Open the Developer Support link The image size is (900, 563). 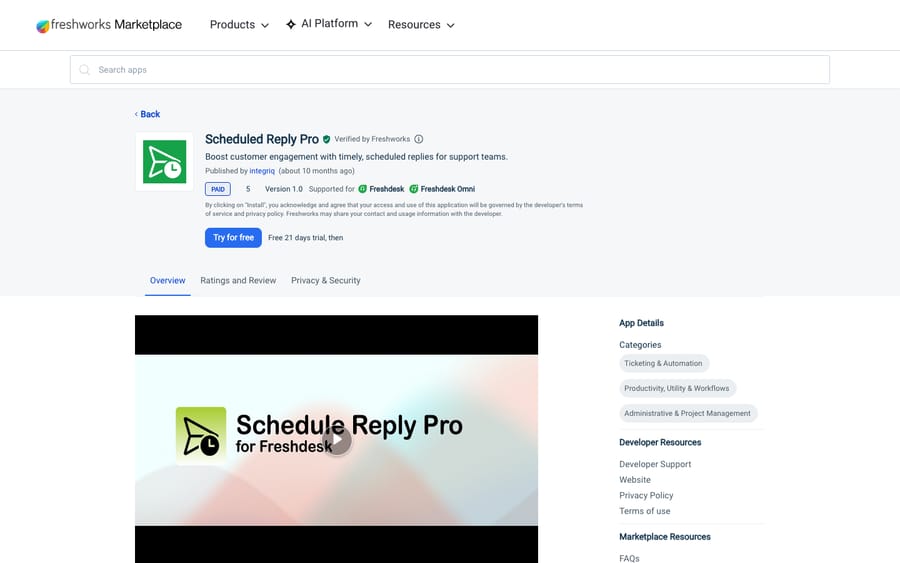click(655, 464)
